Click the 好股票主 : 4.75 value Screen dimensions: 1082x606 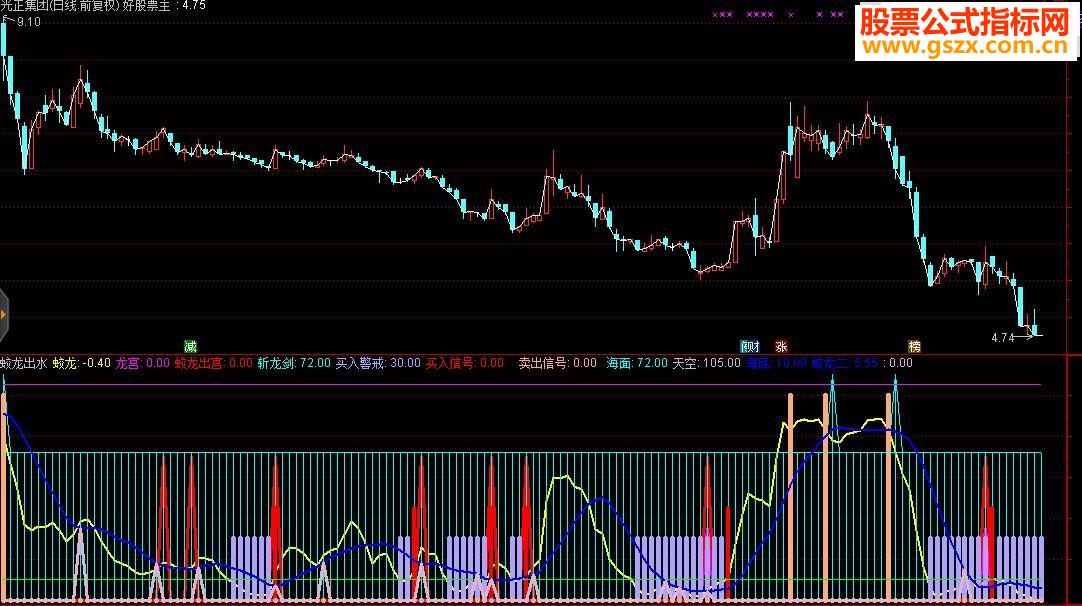point(164,6)
